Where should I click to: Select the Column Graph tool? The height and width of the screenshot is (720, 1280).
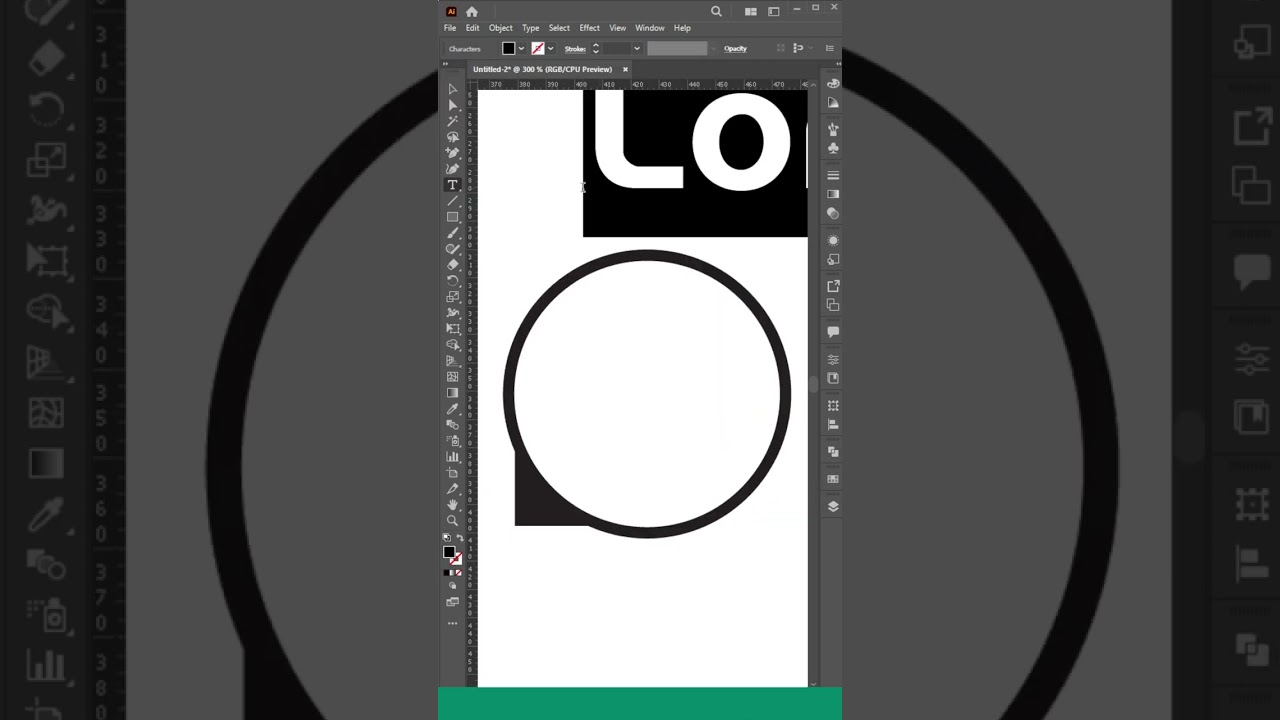tap(453, 457)
